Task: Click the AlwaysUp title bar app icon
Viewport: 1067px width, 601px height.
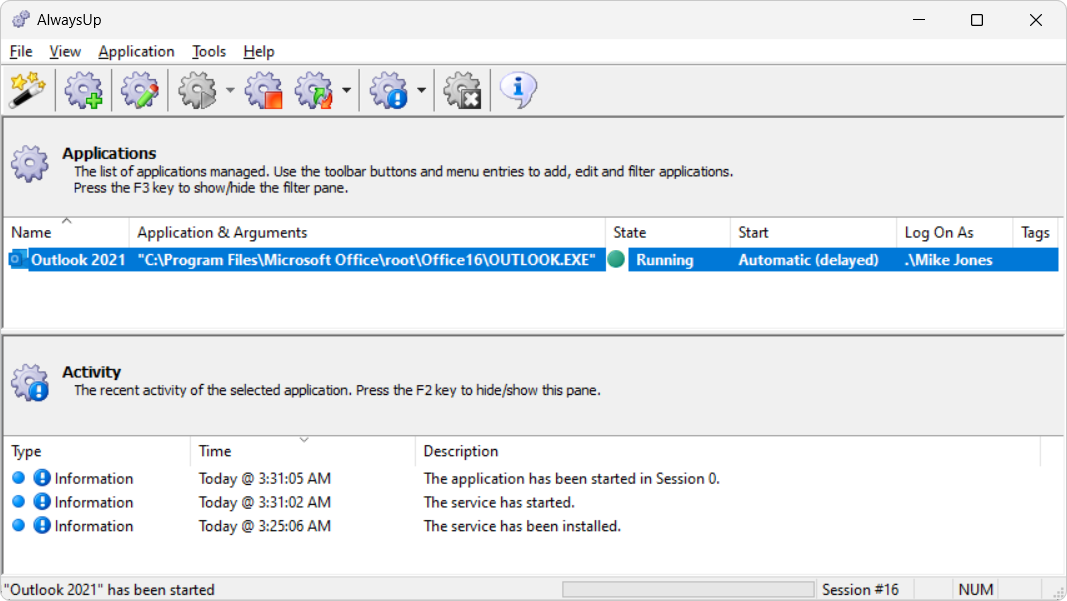Action: click(21, 20)
